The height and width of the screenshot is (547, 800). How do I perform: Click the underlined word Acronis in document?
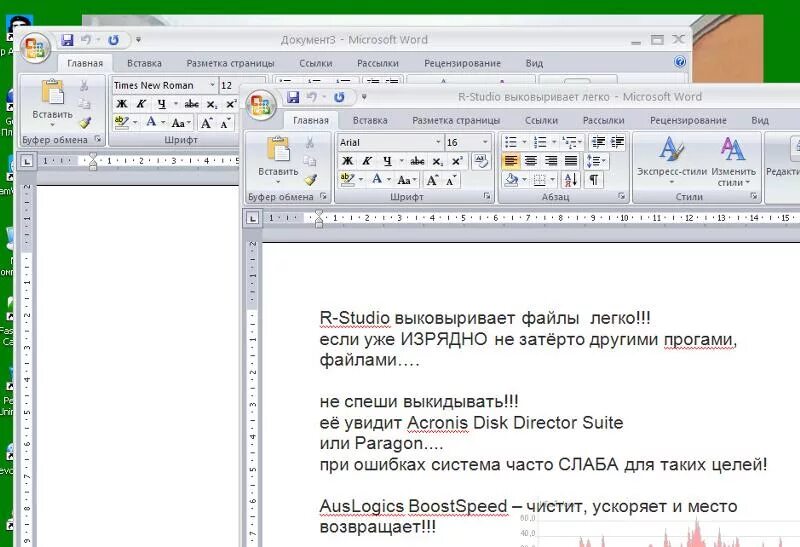pyautogui.click(x=437, y=423)
